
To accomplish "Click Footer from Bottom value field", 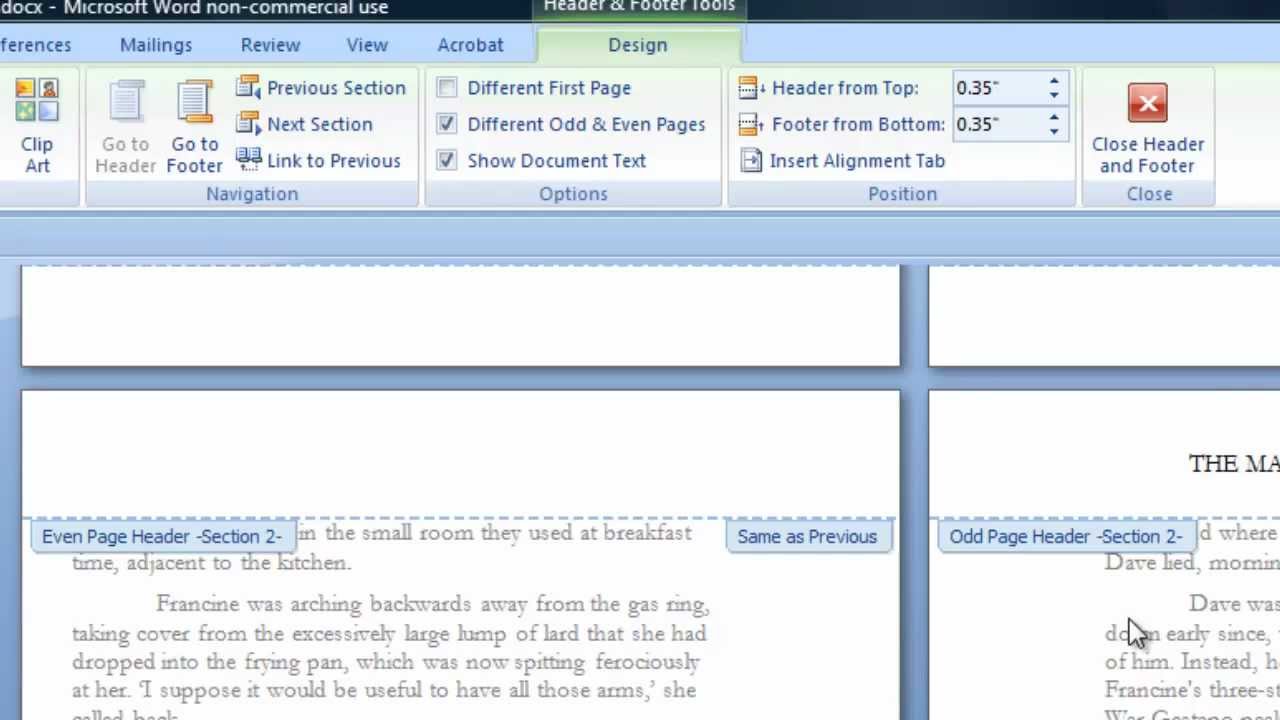I will pyautogui.click(x=996, y=124).
